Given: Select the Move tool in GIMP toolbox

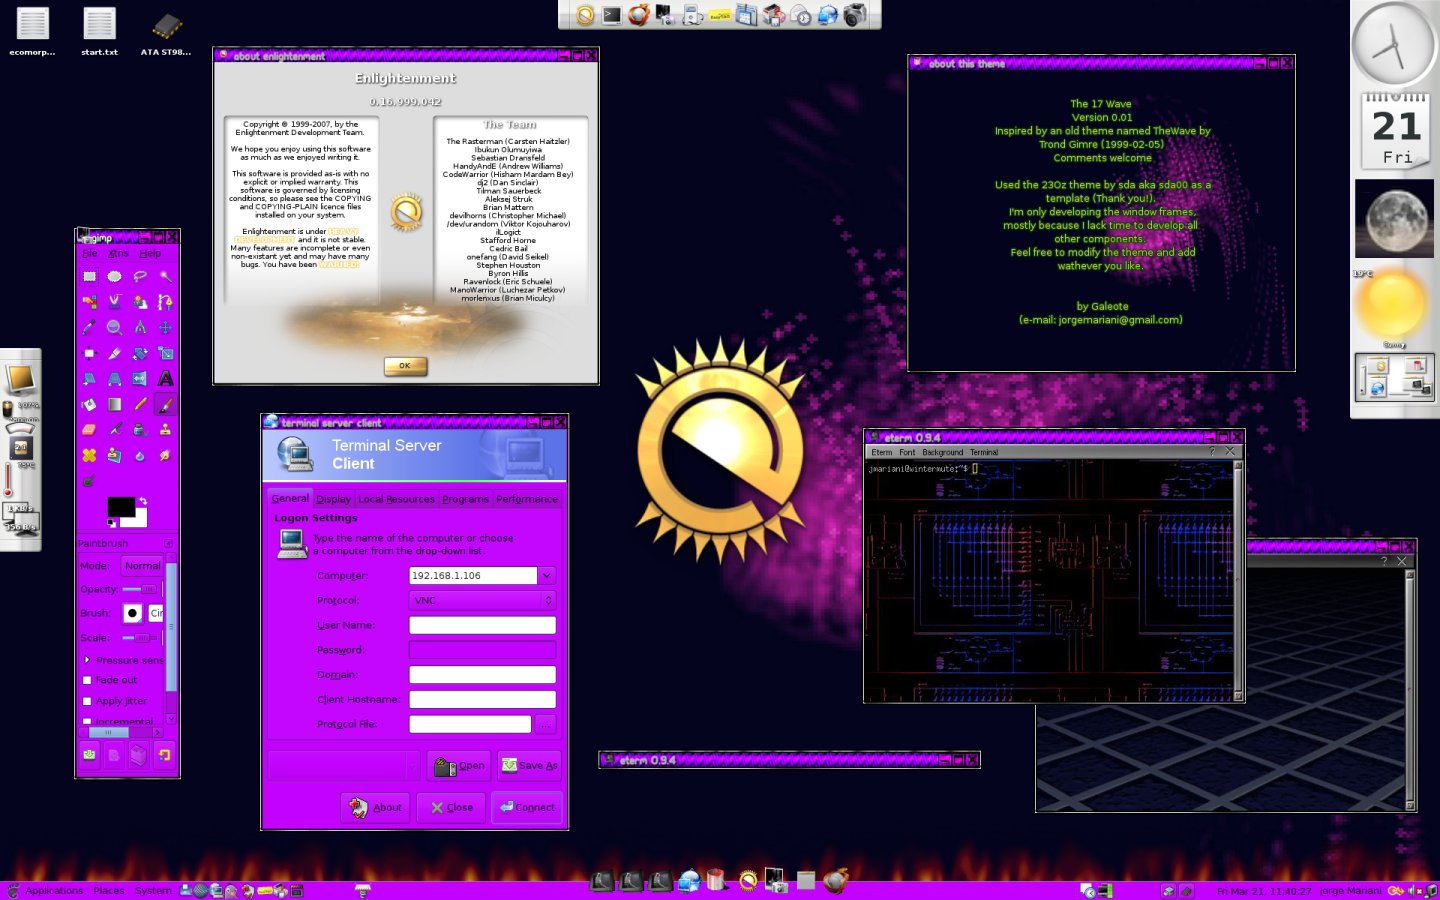Looking at the screenshot, I should pyautogui.click(x=165, y=327).
